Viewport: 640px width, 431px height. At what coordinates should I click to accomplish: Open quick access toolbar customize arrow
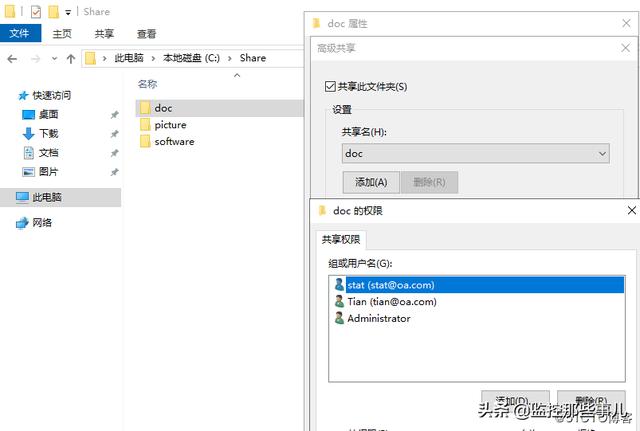[68, 13]
